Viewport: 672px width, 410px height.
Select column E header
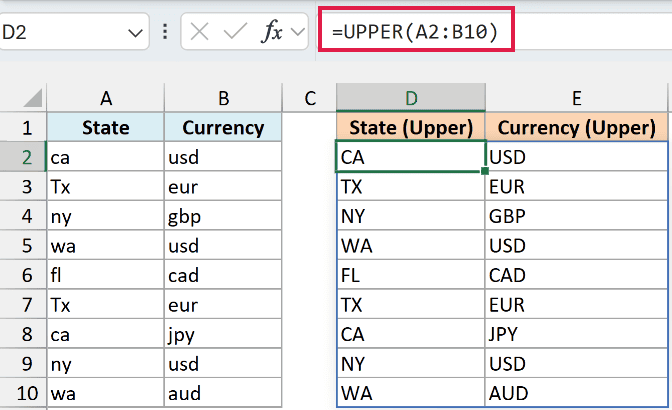point(576,98)
